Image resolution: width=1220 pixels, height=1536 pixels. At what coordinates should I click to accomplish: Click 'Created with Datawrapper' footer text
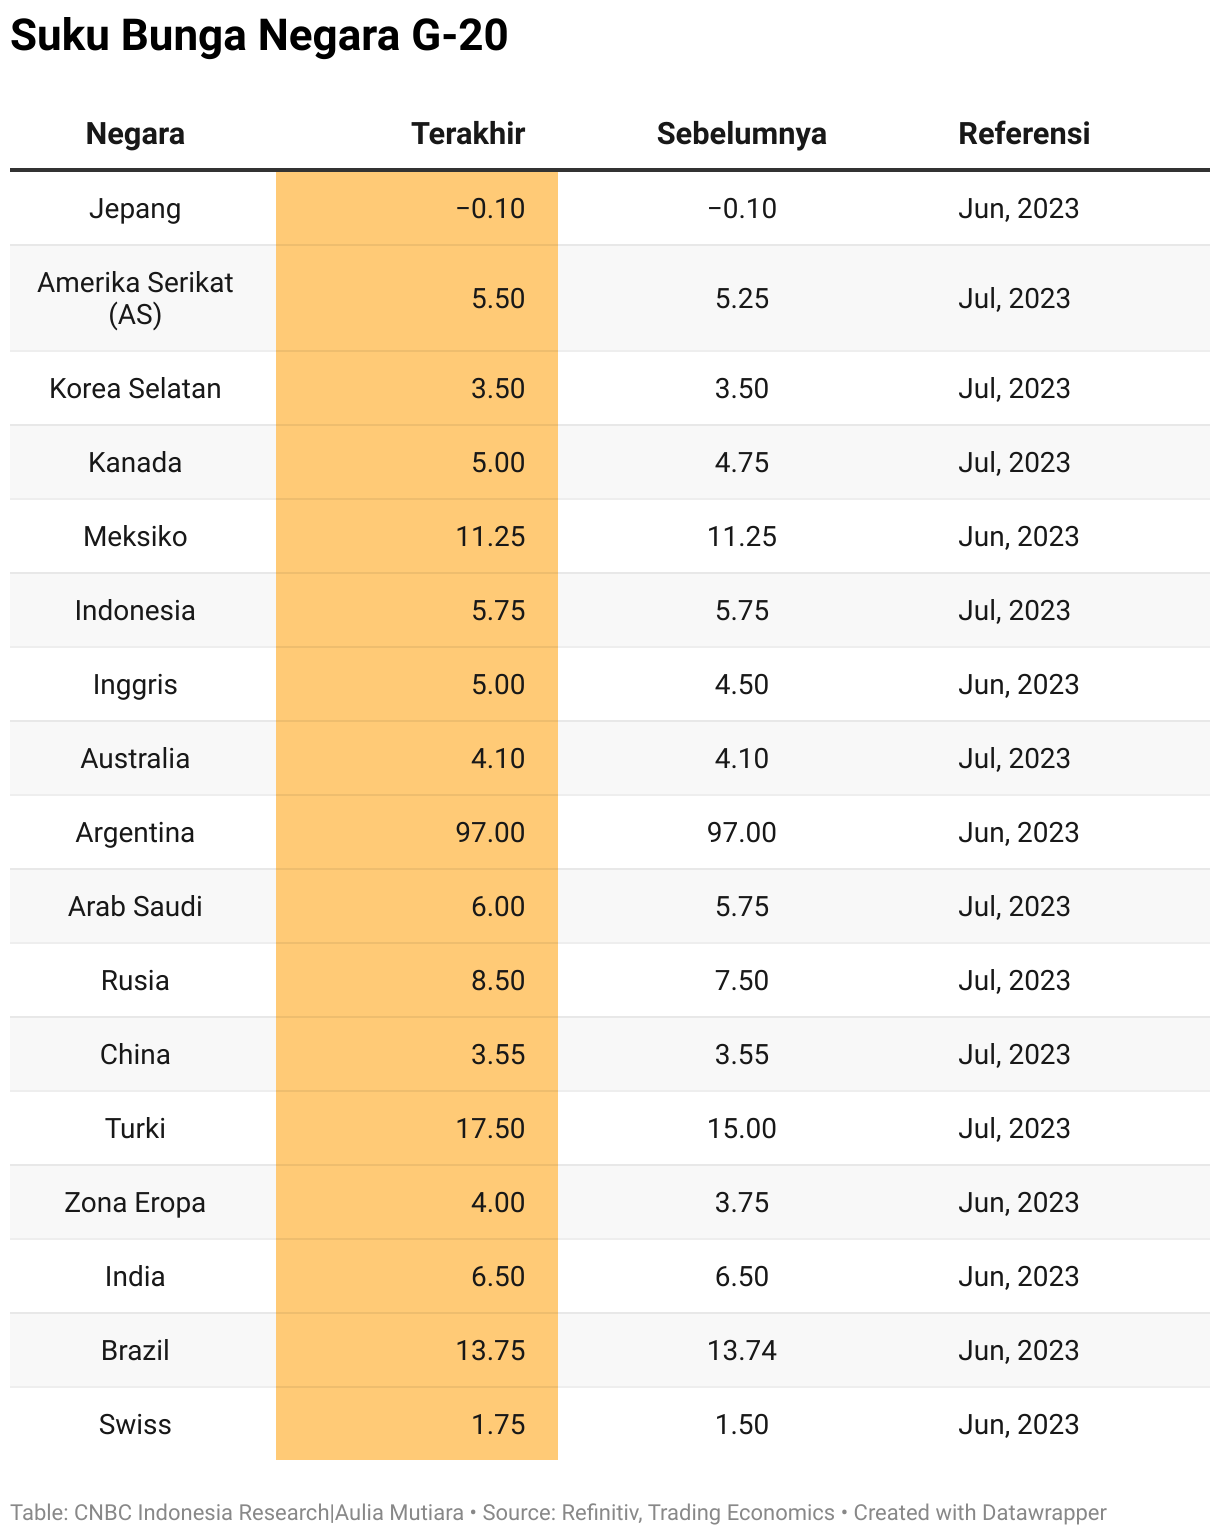tap(980, 1513)
